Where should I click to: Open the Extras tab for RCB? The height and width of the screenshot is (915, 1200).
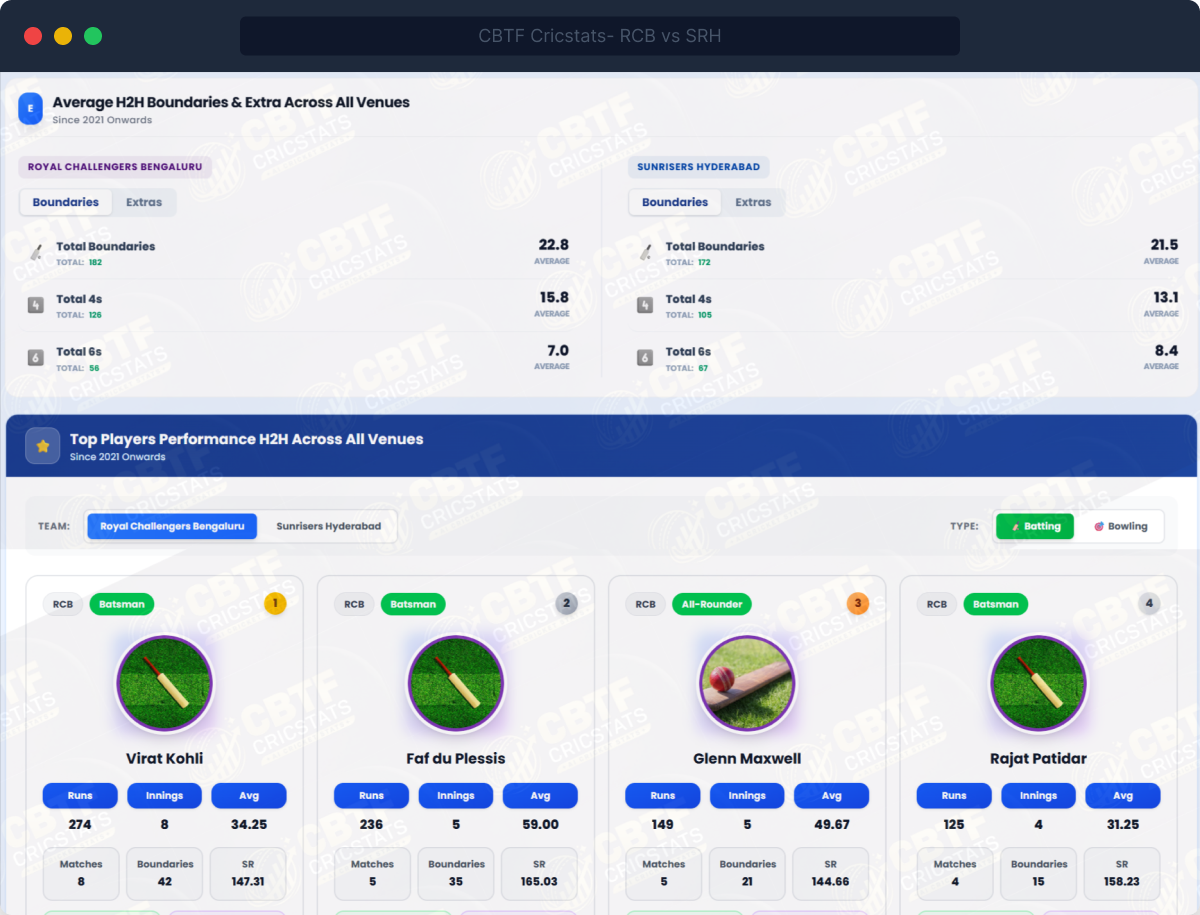[x=144, y=202]
